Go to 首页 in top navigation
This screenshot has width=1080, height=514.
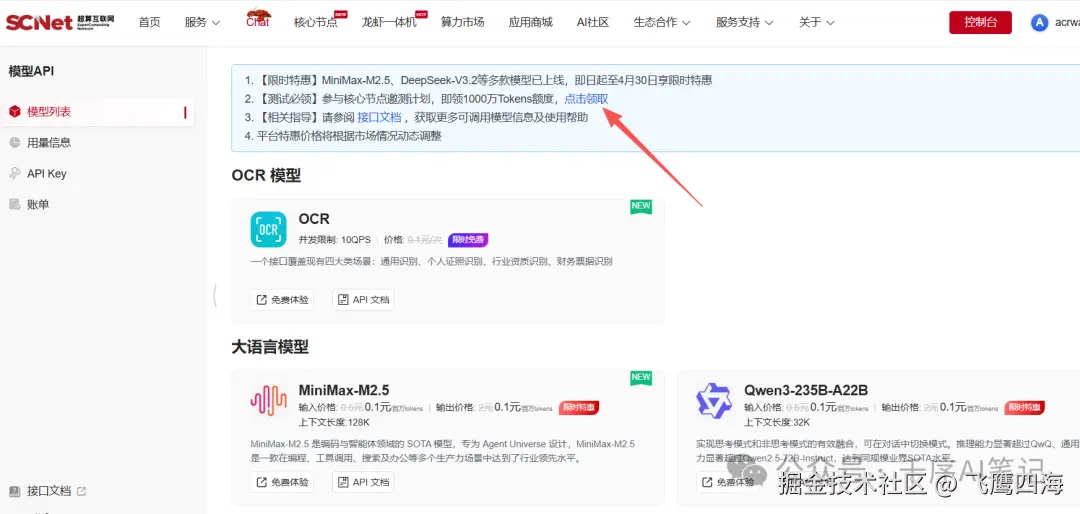point(149,22)
